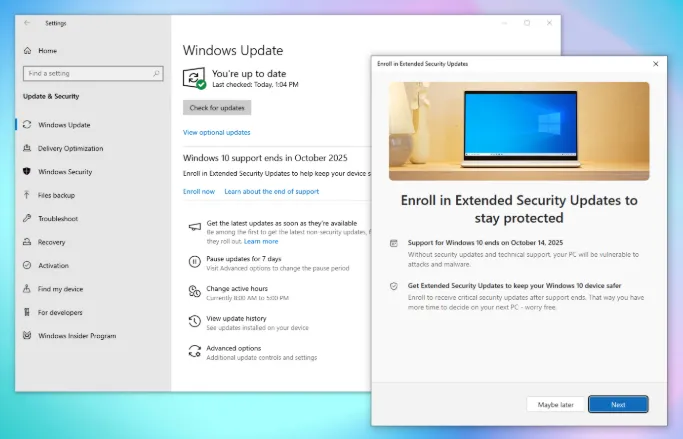Click the sync icon beside Windows Update sidebar item
Image resolution: width=683 pixels, height=439 pixels.
coord(27,125)
